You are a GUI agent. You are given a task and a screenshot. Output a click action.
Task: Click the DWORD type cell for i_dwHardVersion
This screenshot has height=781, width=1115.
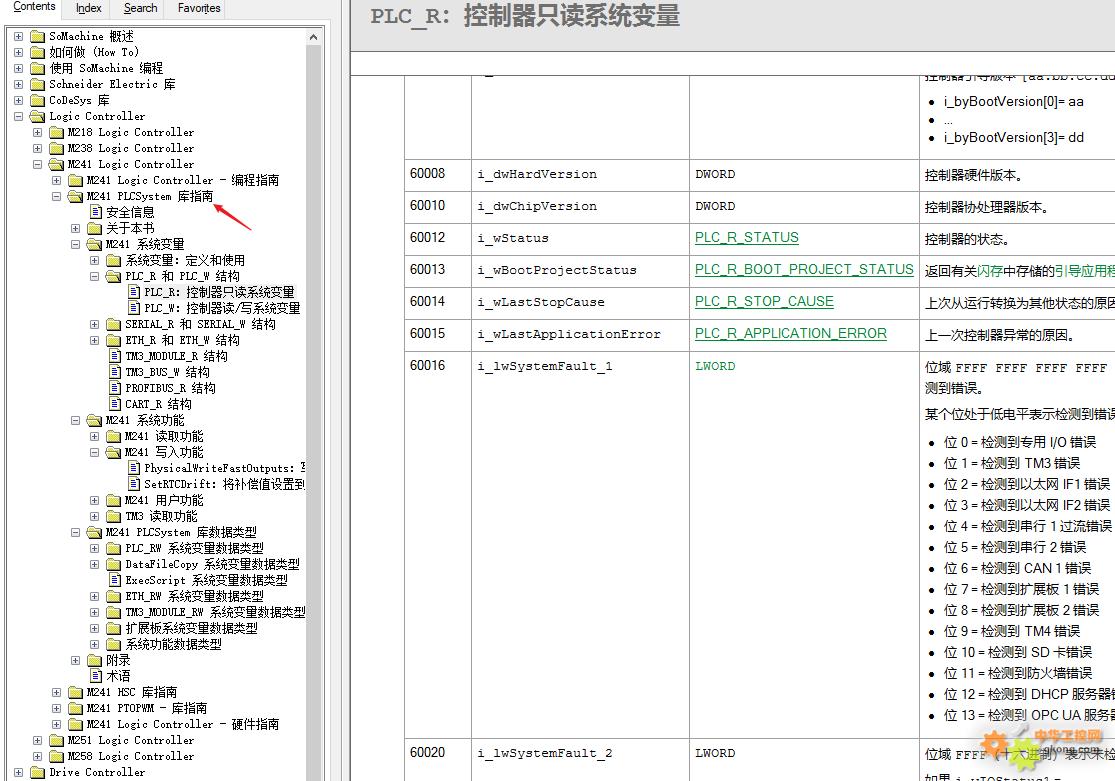click(804, 174)
